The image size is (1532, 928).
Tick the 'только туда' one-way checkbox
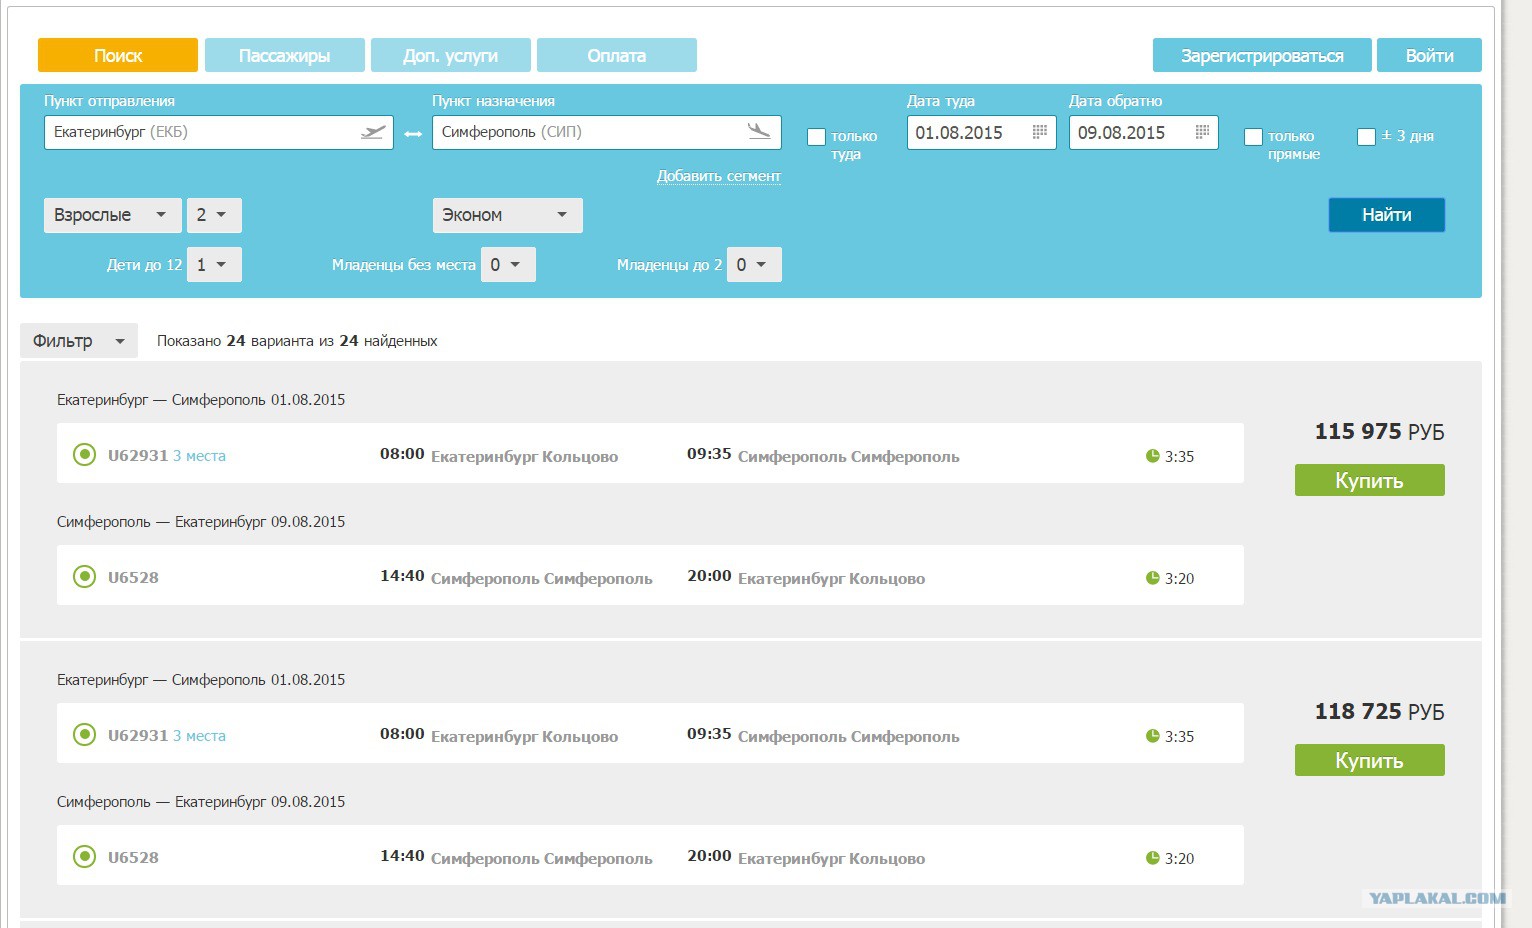pyautogui.click(x=816, y=137)
